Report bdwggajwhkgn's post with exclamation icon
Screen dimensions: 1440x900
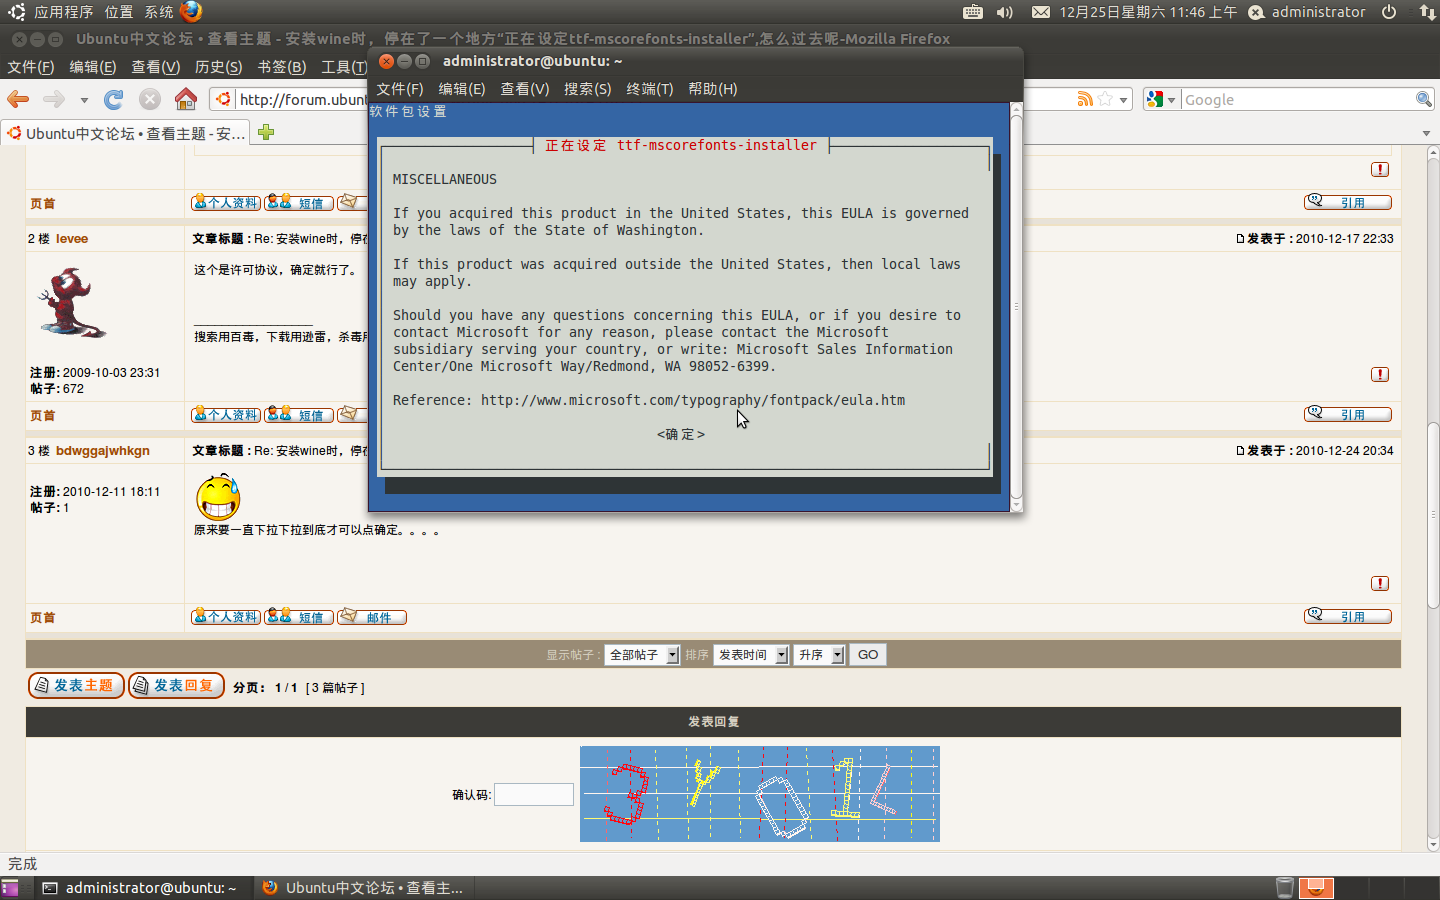tap(1380, 583)
